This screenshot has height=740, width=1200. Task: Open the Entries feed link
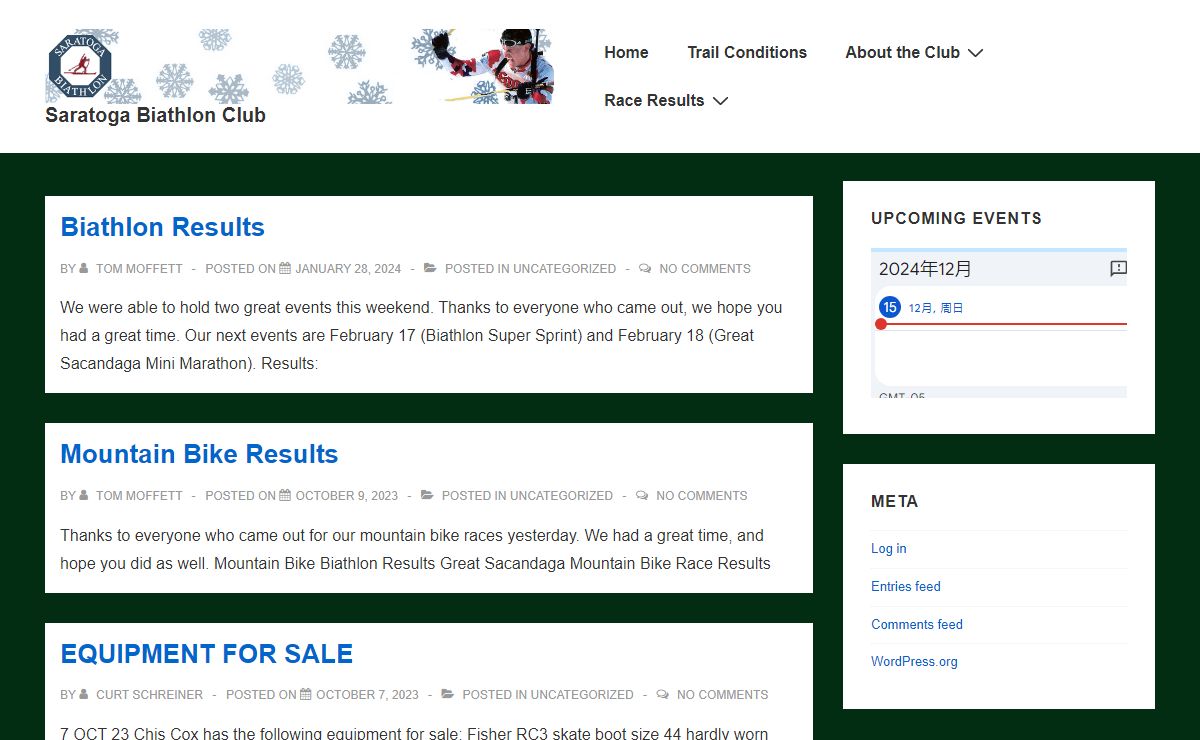tap(906, 587)
